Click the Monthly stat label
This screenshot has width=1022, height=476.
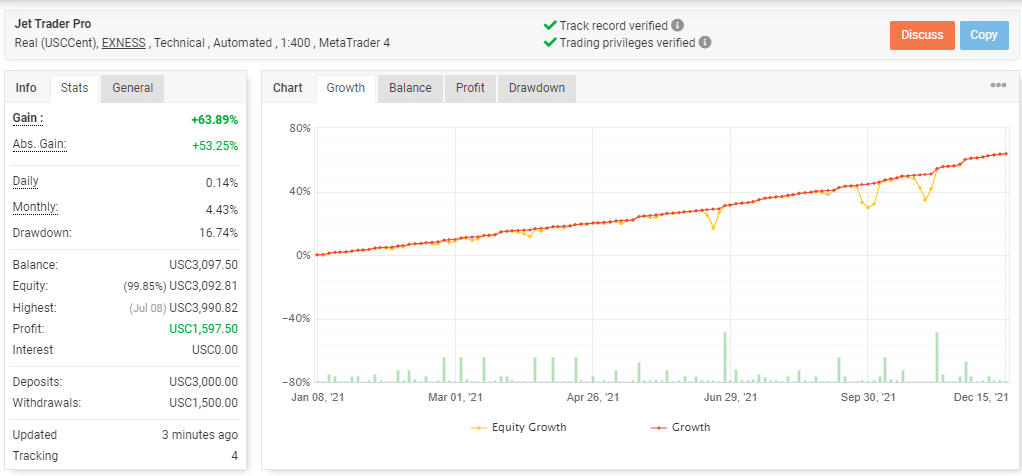[35, 207]
